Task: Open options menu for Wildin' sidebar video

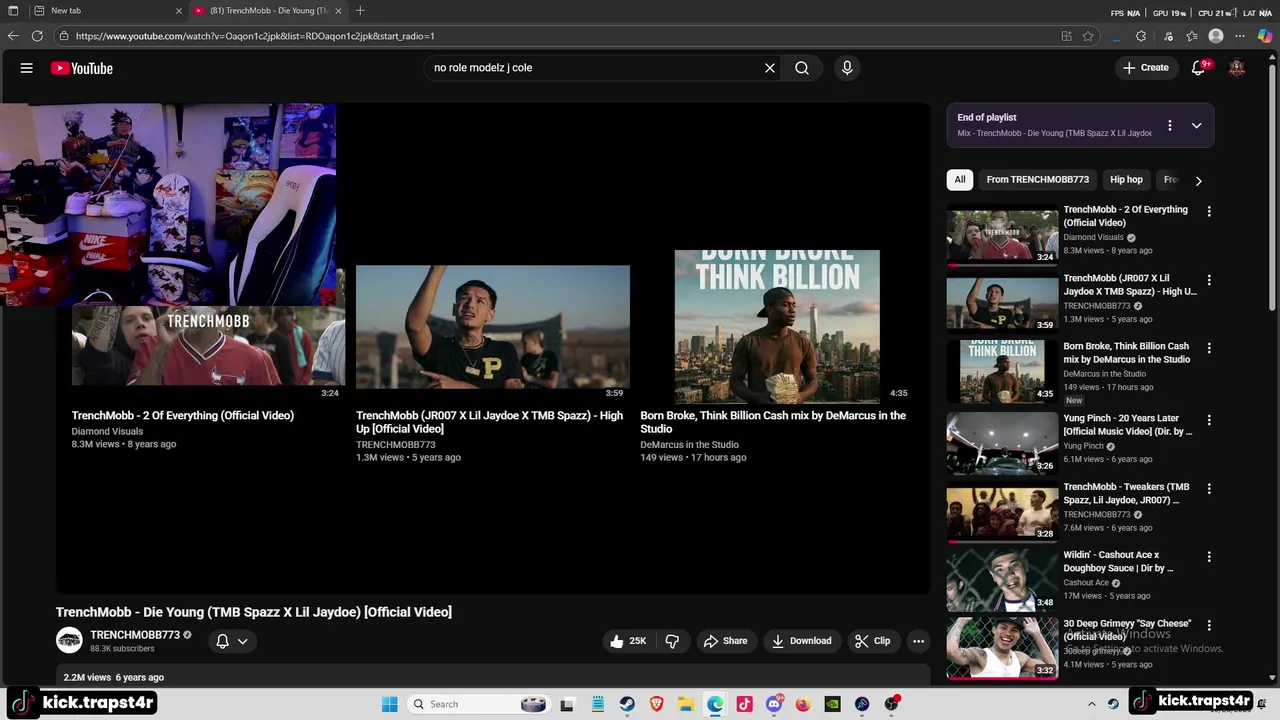Action: tap(1209, 556)
